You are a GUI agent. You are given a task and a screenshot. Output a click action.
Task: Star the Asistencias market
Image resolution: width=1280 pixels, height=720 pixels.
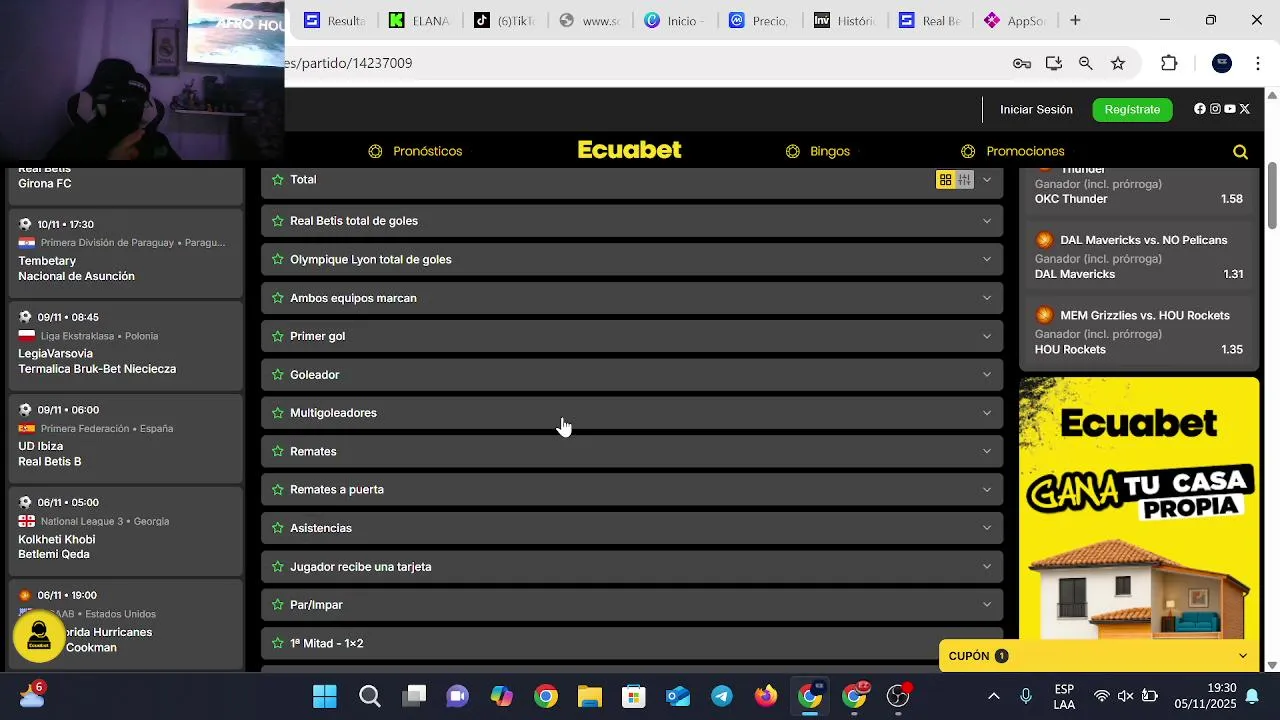click(x=278, y=528)
